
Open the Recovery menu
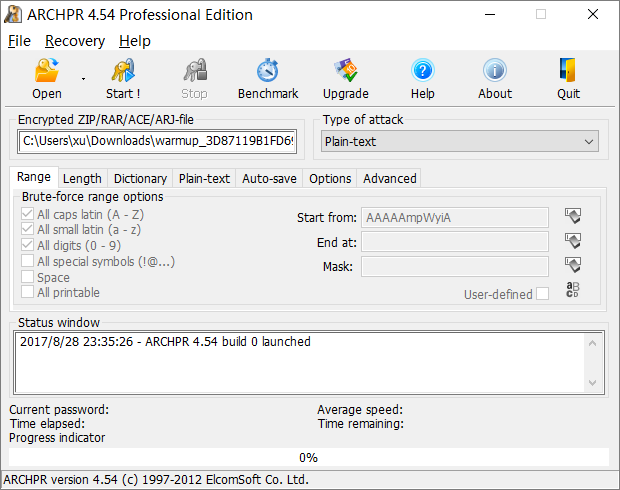[75, 41]
